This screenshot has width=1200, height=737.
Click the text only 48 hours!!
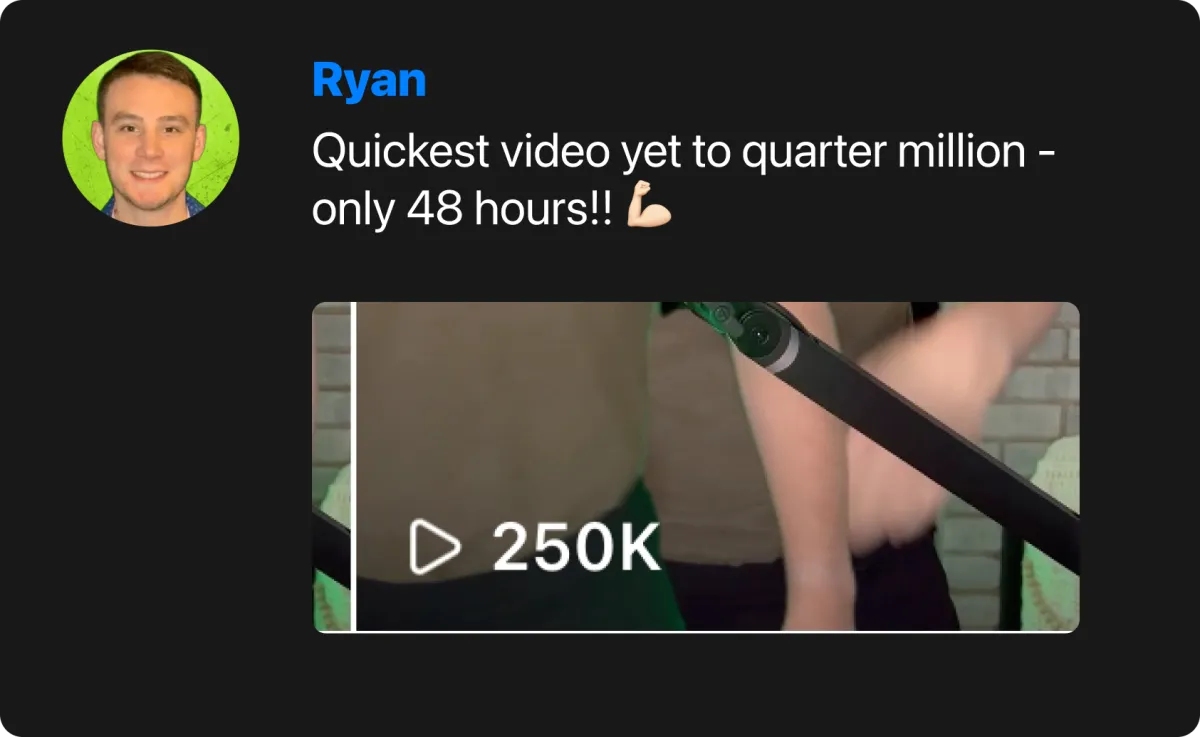[462, 209]
